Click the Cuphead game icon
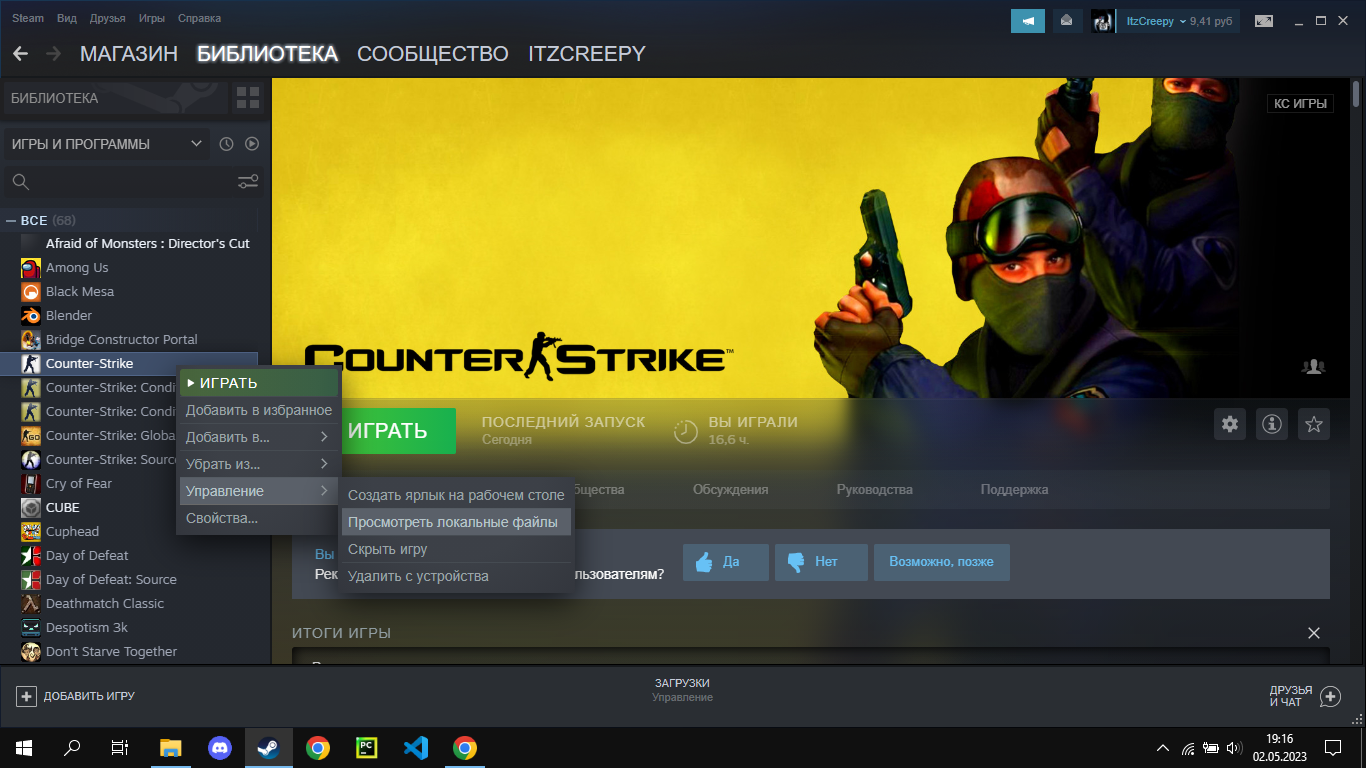This screenshot has height=768, width=1366. pyautogui.click(x=30, y=532)
